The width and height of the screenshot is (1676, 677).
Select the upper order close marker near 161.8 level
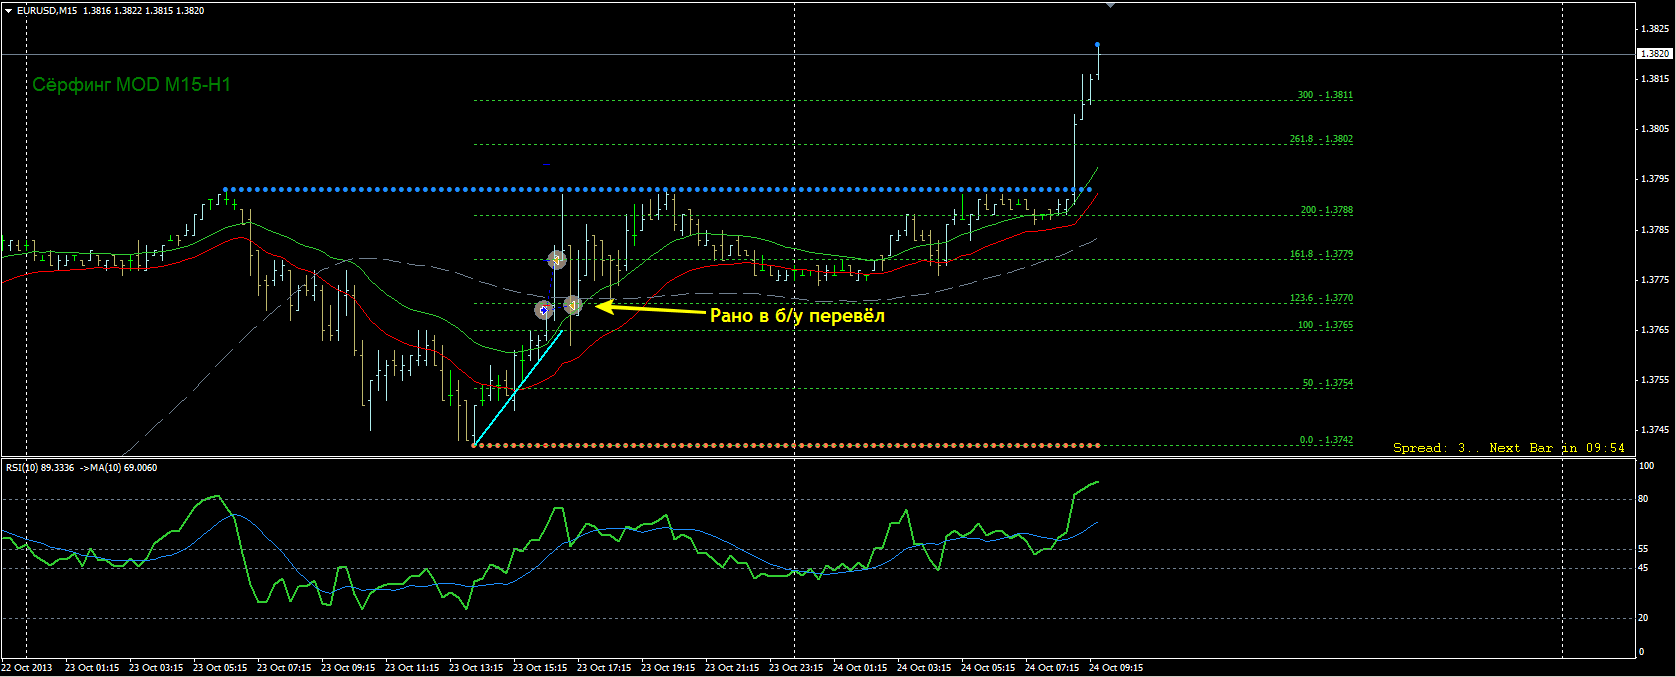tap(557, 260)
